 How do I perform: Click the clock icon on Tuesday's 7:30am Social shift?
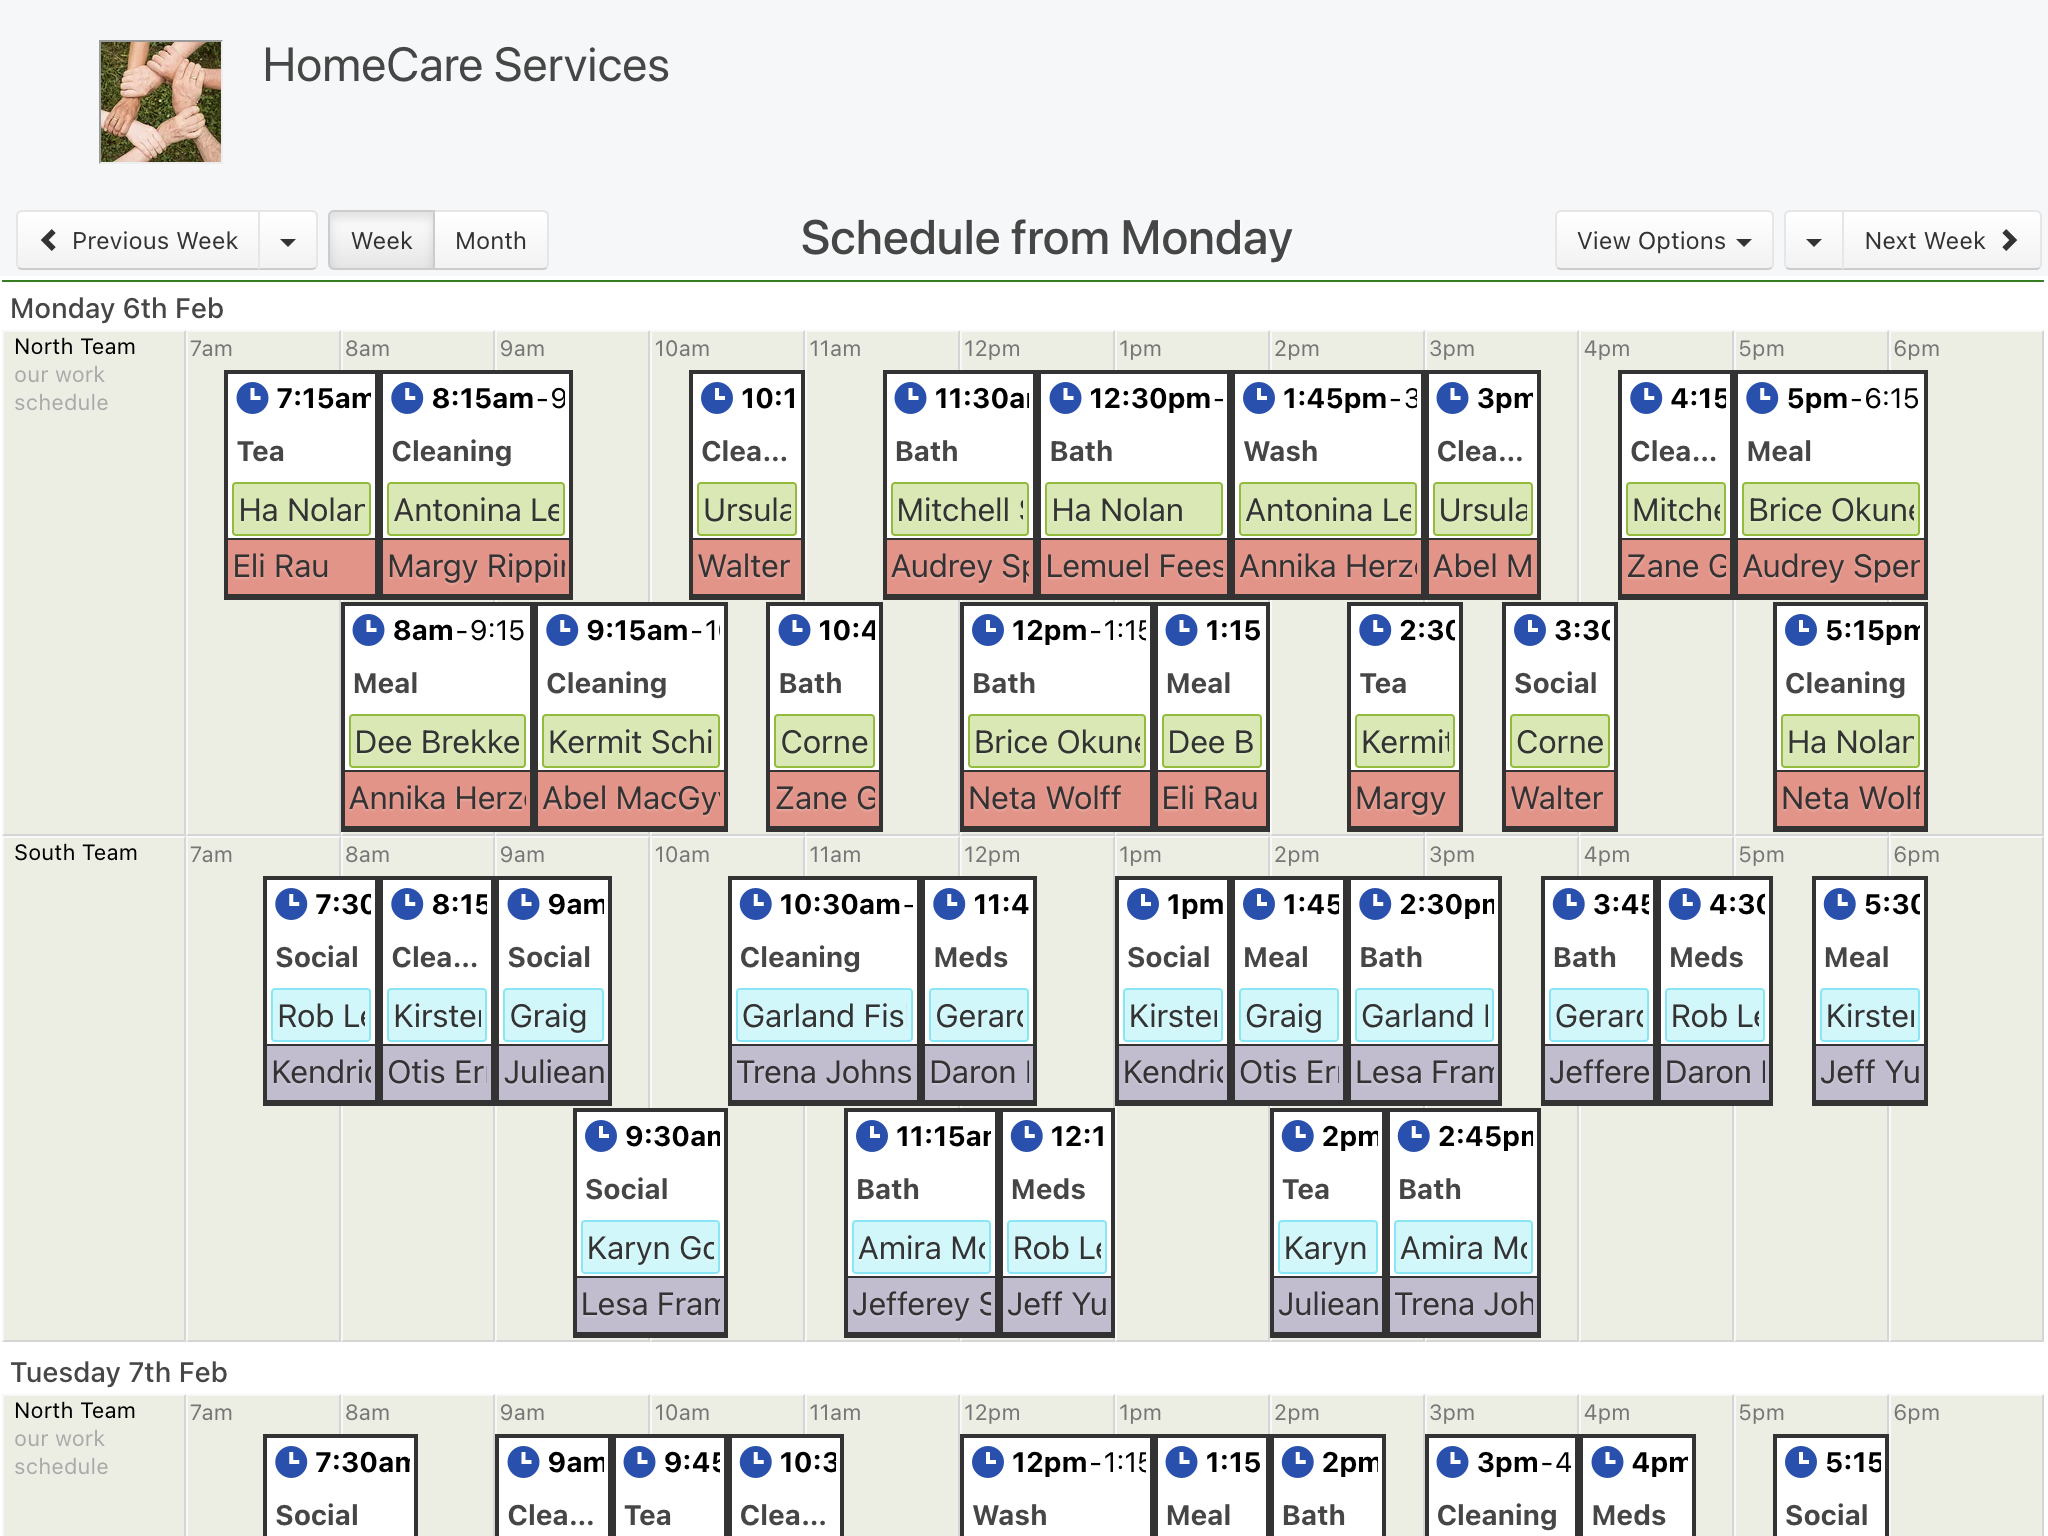tap(291, 1461)
